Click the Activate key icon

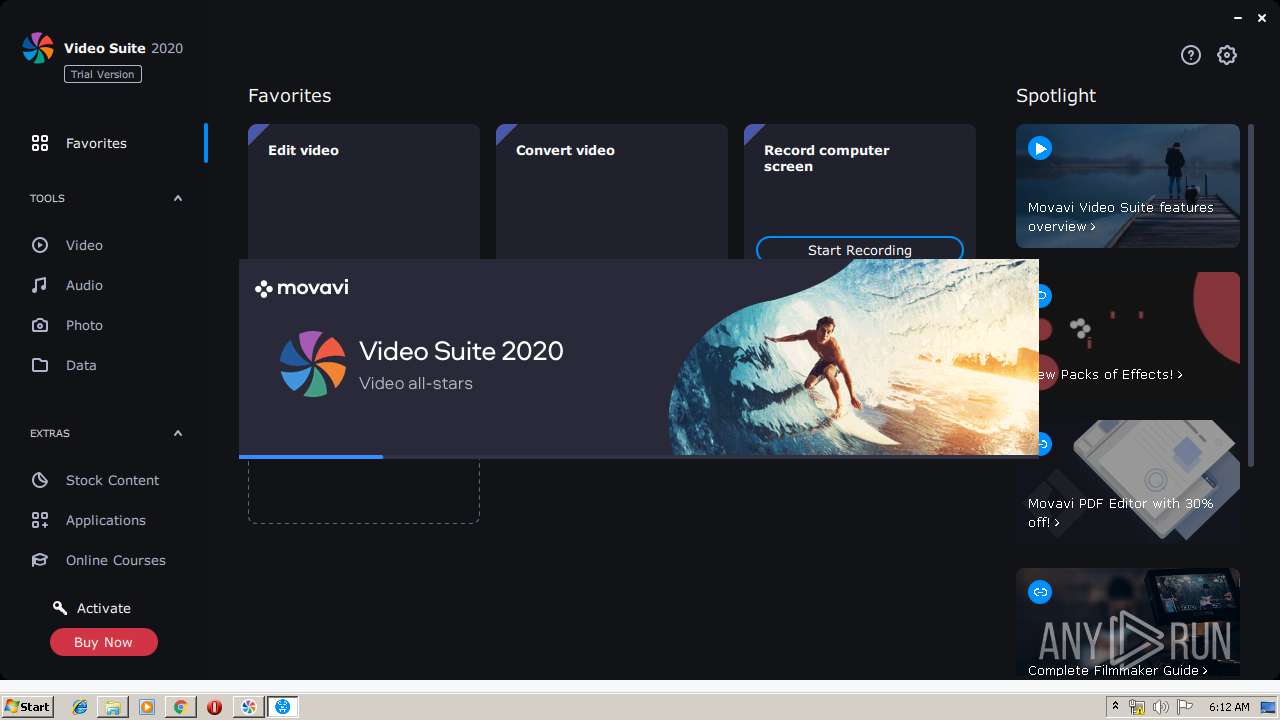[60, 608]
